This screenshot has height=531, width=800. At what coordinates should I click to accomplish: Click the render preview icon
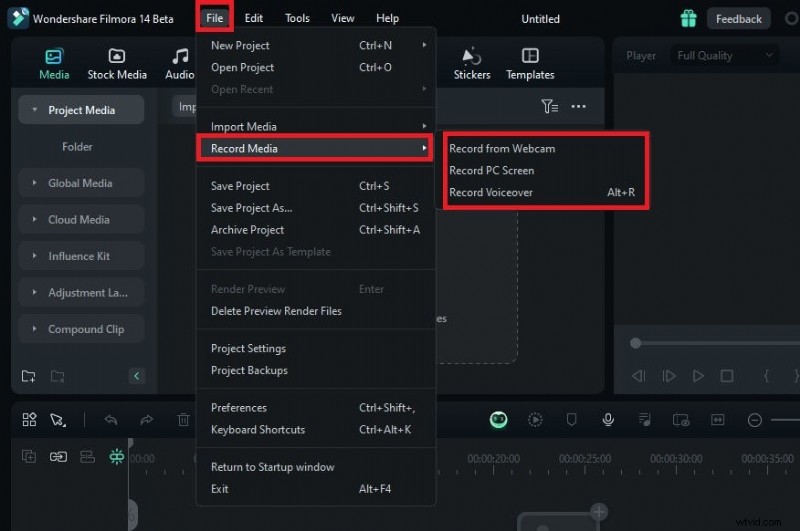coord(535,420)
